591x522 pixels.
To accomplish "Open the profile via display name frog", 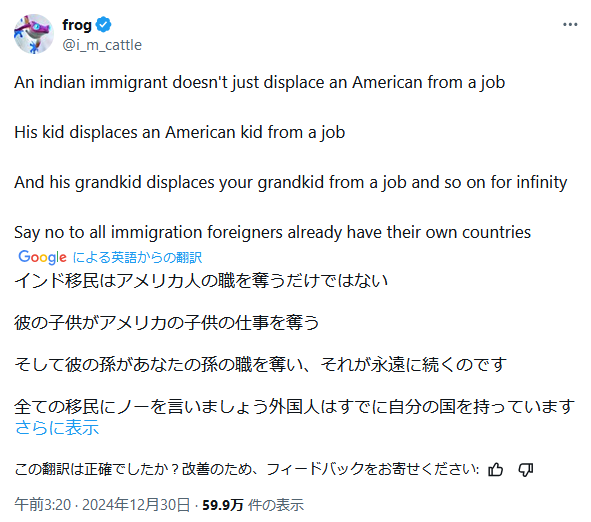I will (x=77, y=25).
